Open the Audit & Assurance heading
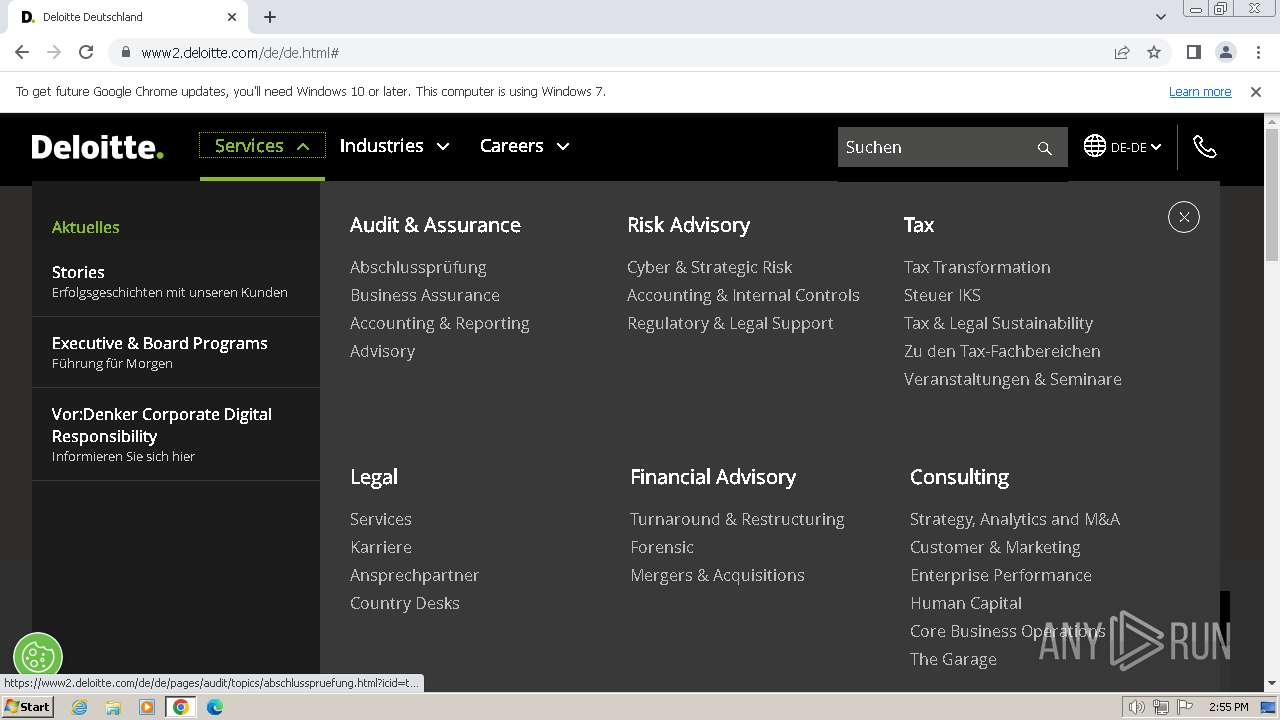The image size is (1280, 720). tap(435, 225)
